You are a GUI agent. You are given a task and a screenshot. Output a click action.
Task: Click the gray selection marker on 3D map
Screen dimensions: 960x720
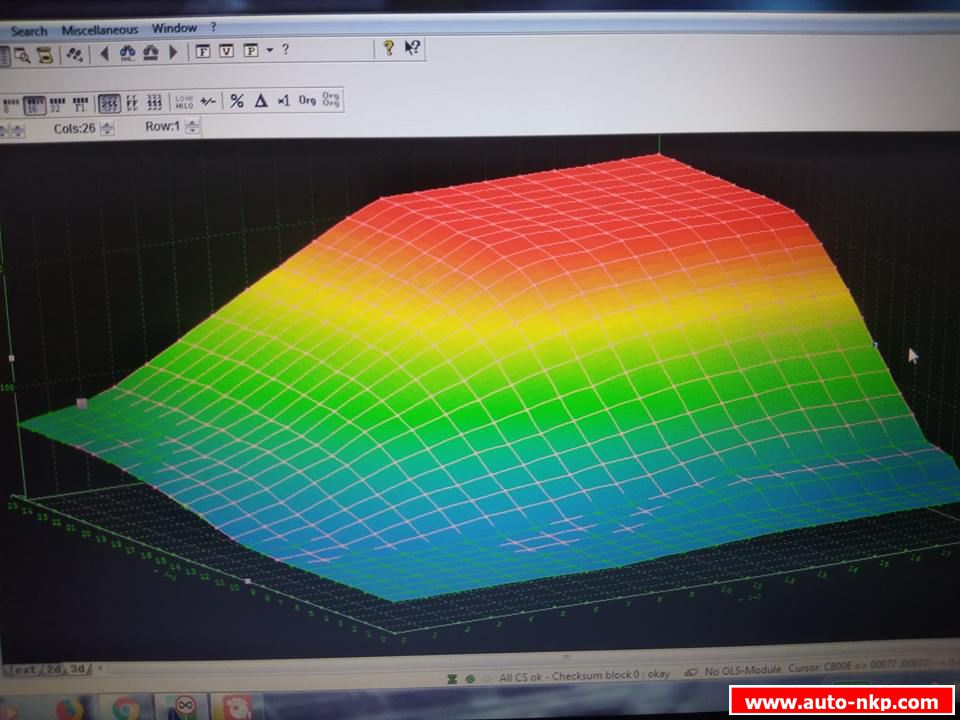pyautogui.click(x=82, y=403)
